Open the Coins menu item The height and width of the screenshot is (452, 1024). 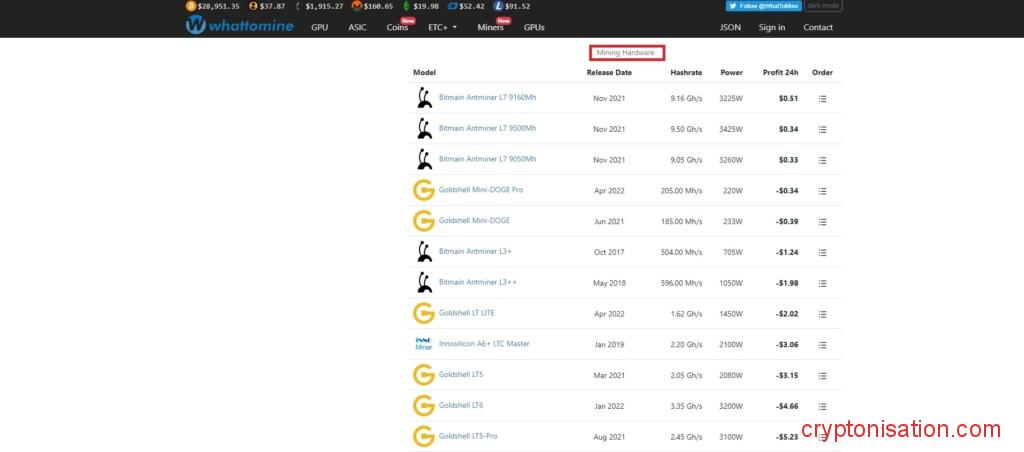(x=397, y=27)
